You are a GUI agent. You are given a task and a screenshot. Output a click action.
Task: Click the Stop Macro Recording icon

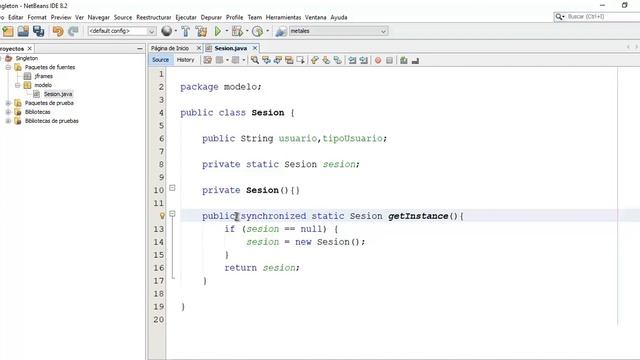tap(389, 60)
